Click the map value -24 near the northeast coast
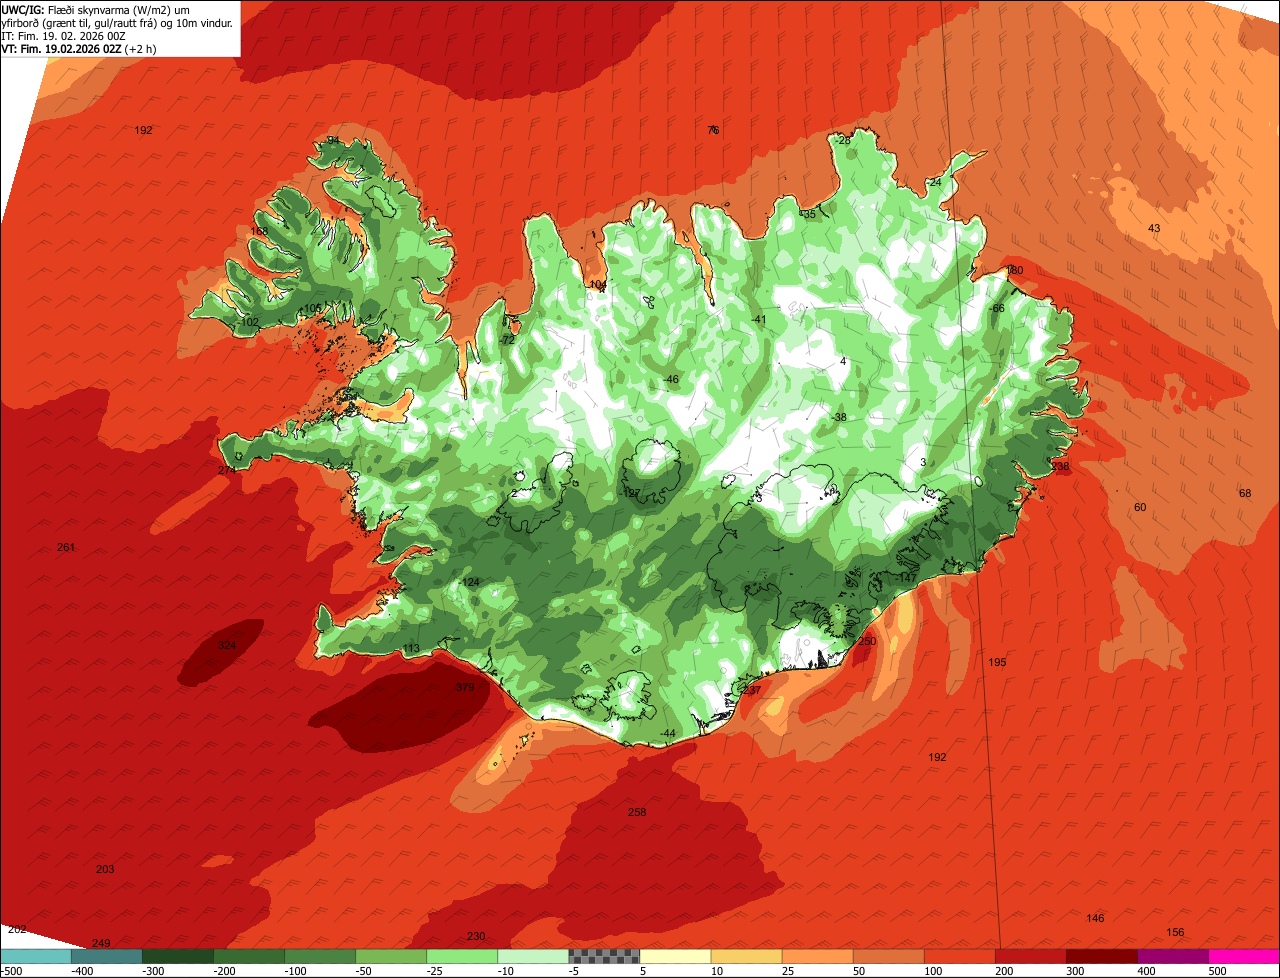 coord(934,183)
